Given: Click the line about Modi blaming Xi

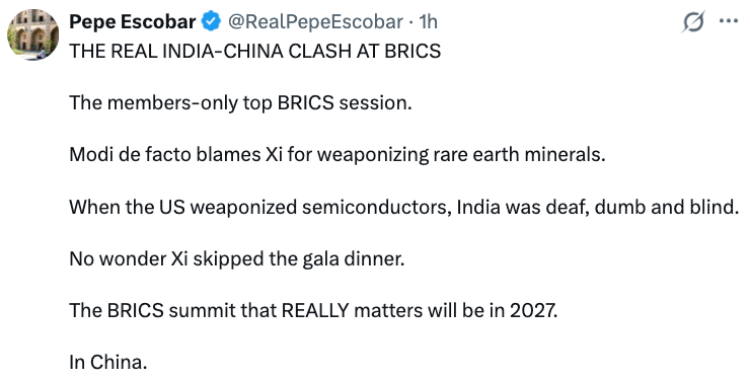Looking at the screenshot, I should coord(337,155).
